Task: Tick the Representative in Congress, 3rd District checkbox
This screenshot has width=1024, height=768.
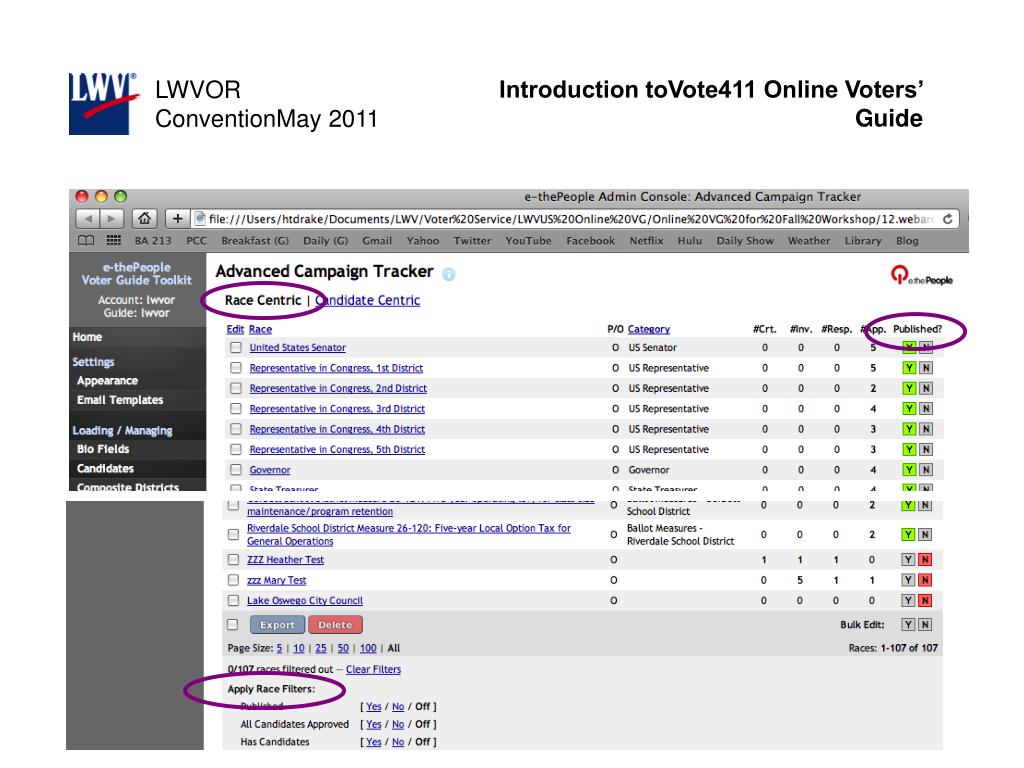Action: click(236, 409)
